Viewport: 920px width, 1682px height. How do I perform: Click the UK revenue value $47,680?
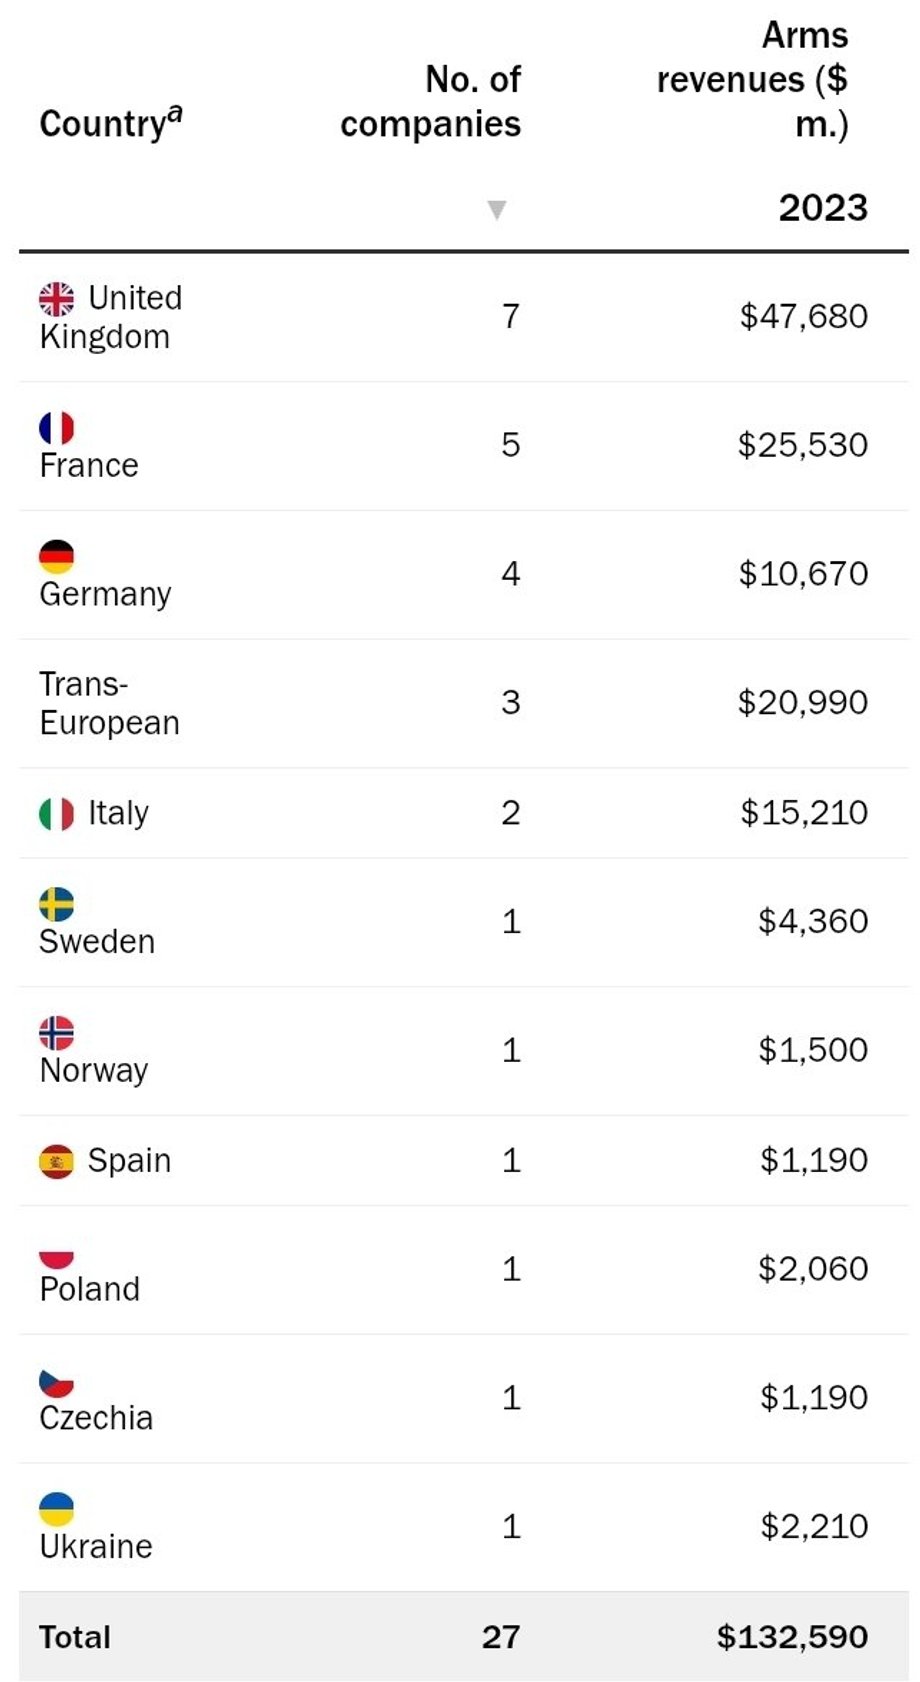click(803, 316)
